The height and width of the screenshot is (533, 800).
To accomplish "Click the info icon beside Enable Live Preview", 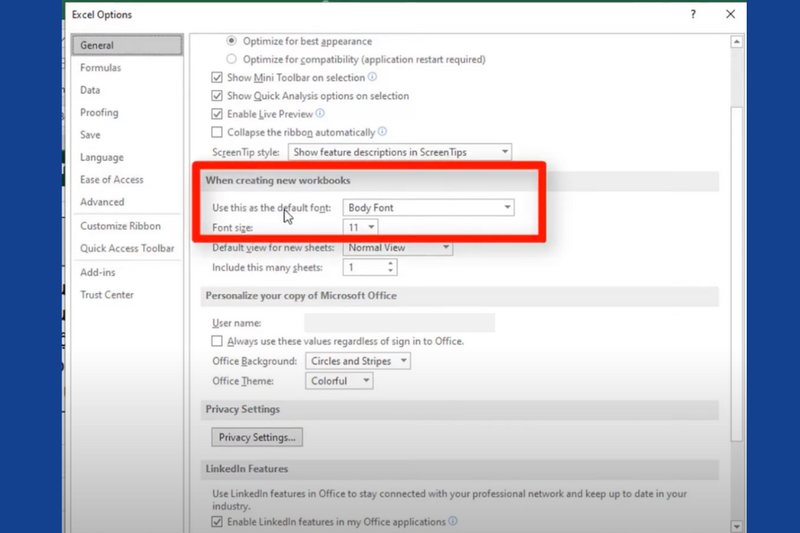I will tap(320, 113).
